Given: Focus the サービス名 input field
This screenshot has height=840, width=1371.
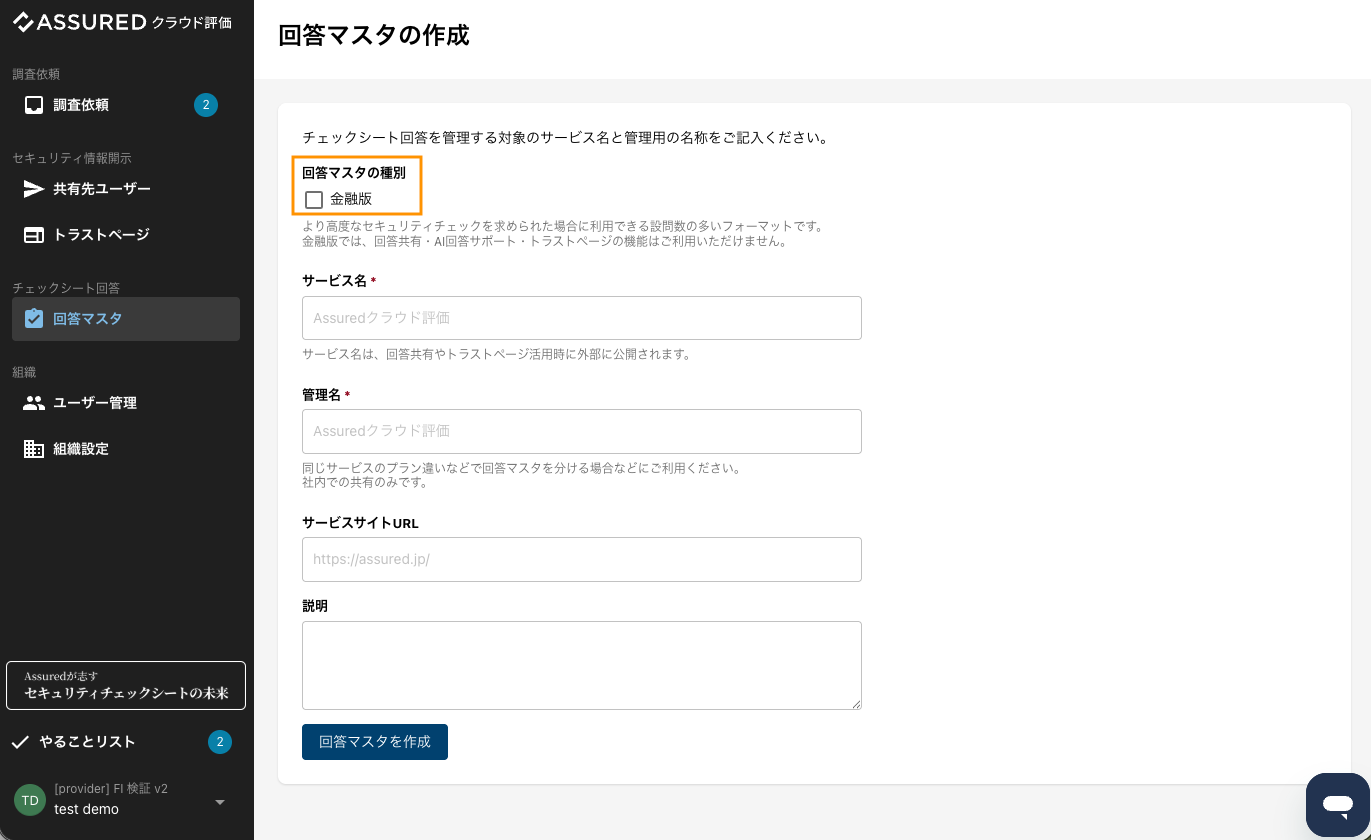Looking at the screenshot, I should pos(582,318).
